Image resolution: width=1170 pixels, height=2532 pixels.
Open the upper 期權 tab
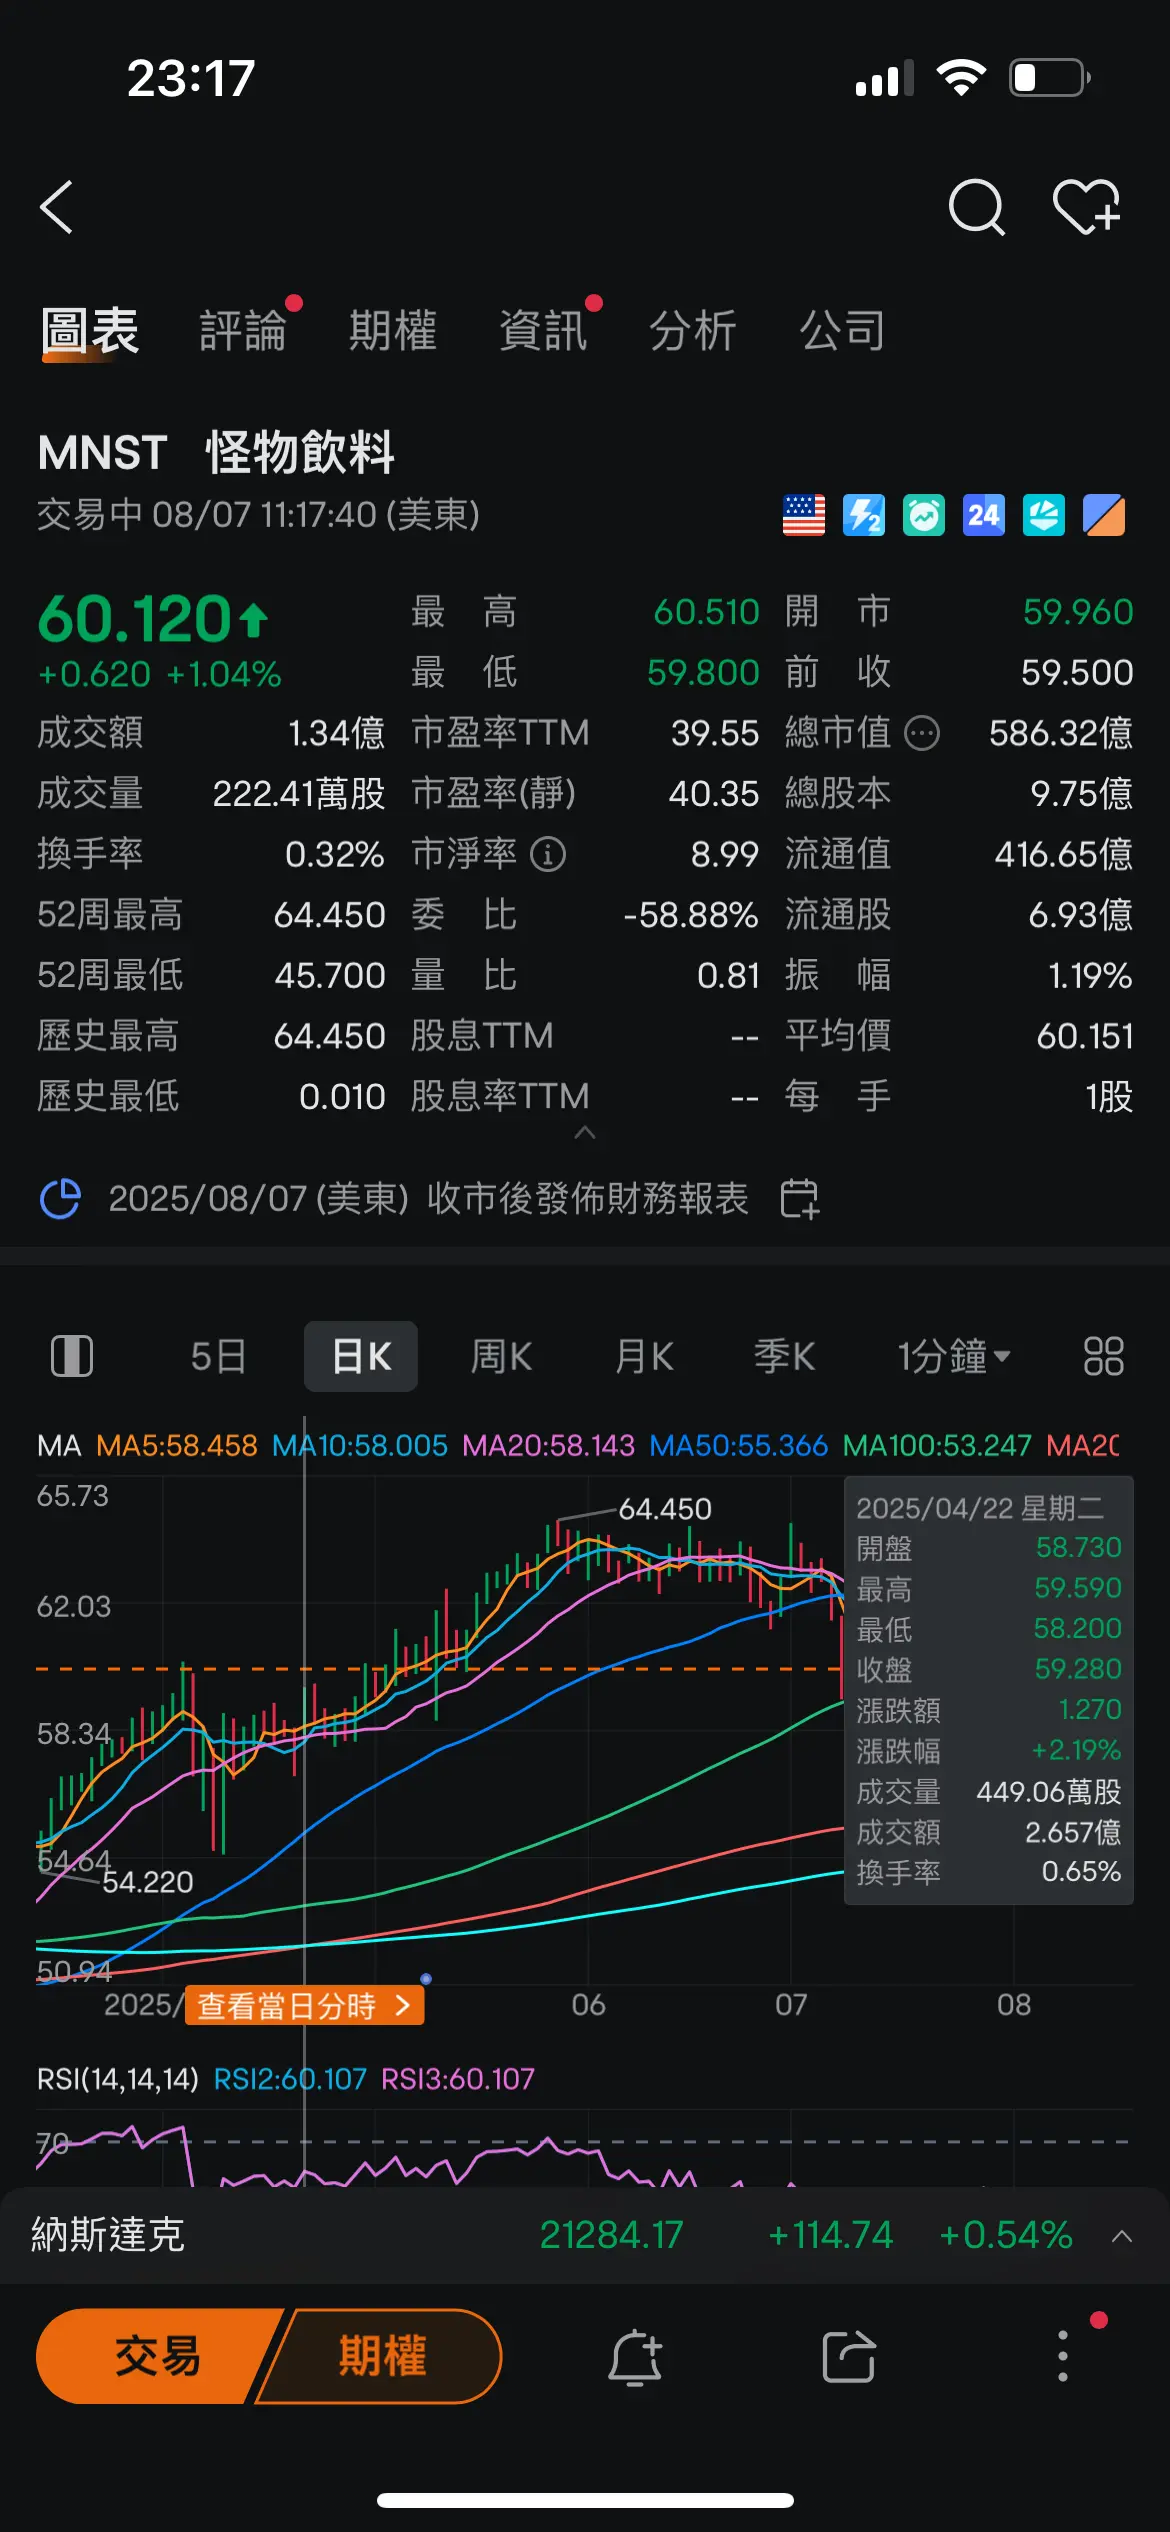pyautogui.click(x=393, y=331)
